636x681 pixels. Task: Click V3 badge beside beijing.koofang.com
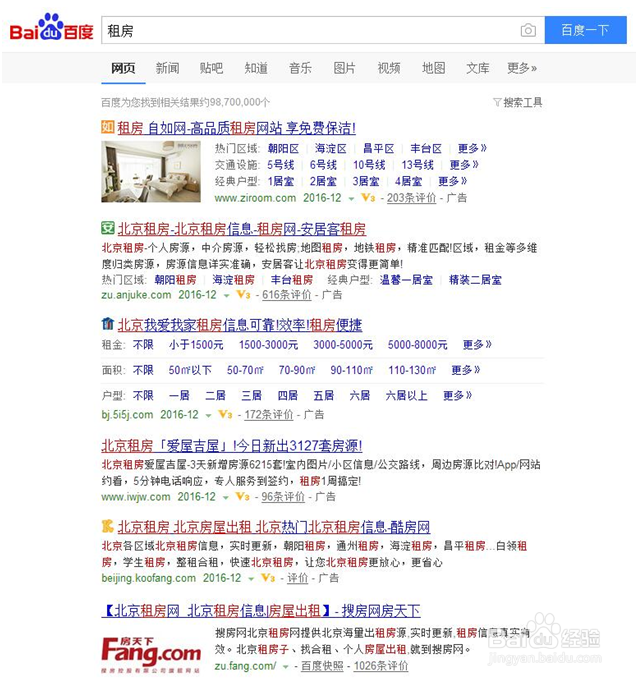268,578
